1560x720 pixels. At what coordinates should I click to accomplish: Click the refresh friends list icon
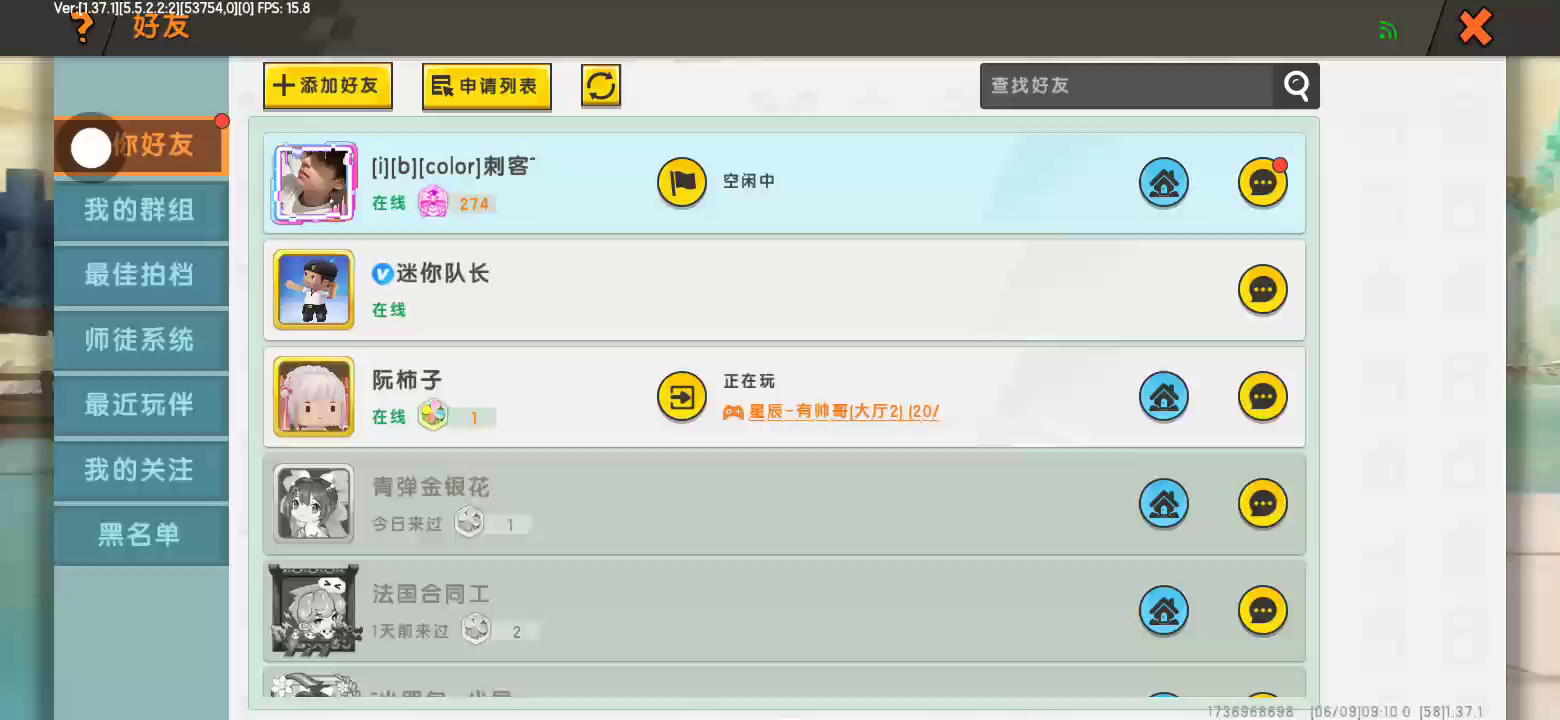click(x=601, y=86)
